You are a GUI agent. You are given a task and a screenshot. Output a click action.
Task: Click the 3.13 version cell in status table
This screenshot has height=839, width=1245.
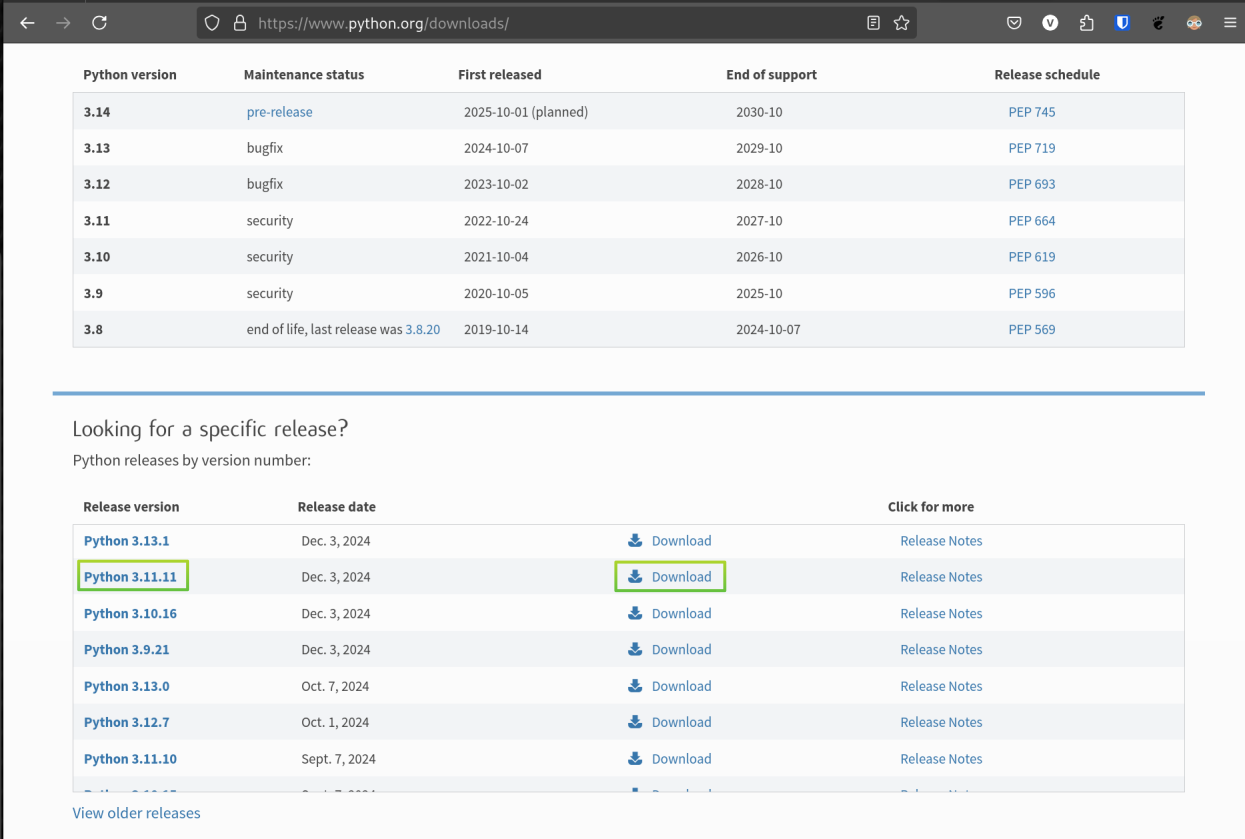[97, 148]
